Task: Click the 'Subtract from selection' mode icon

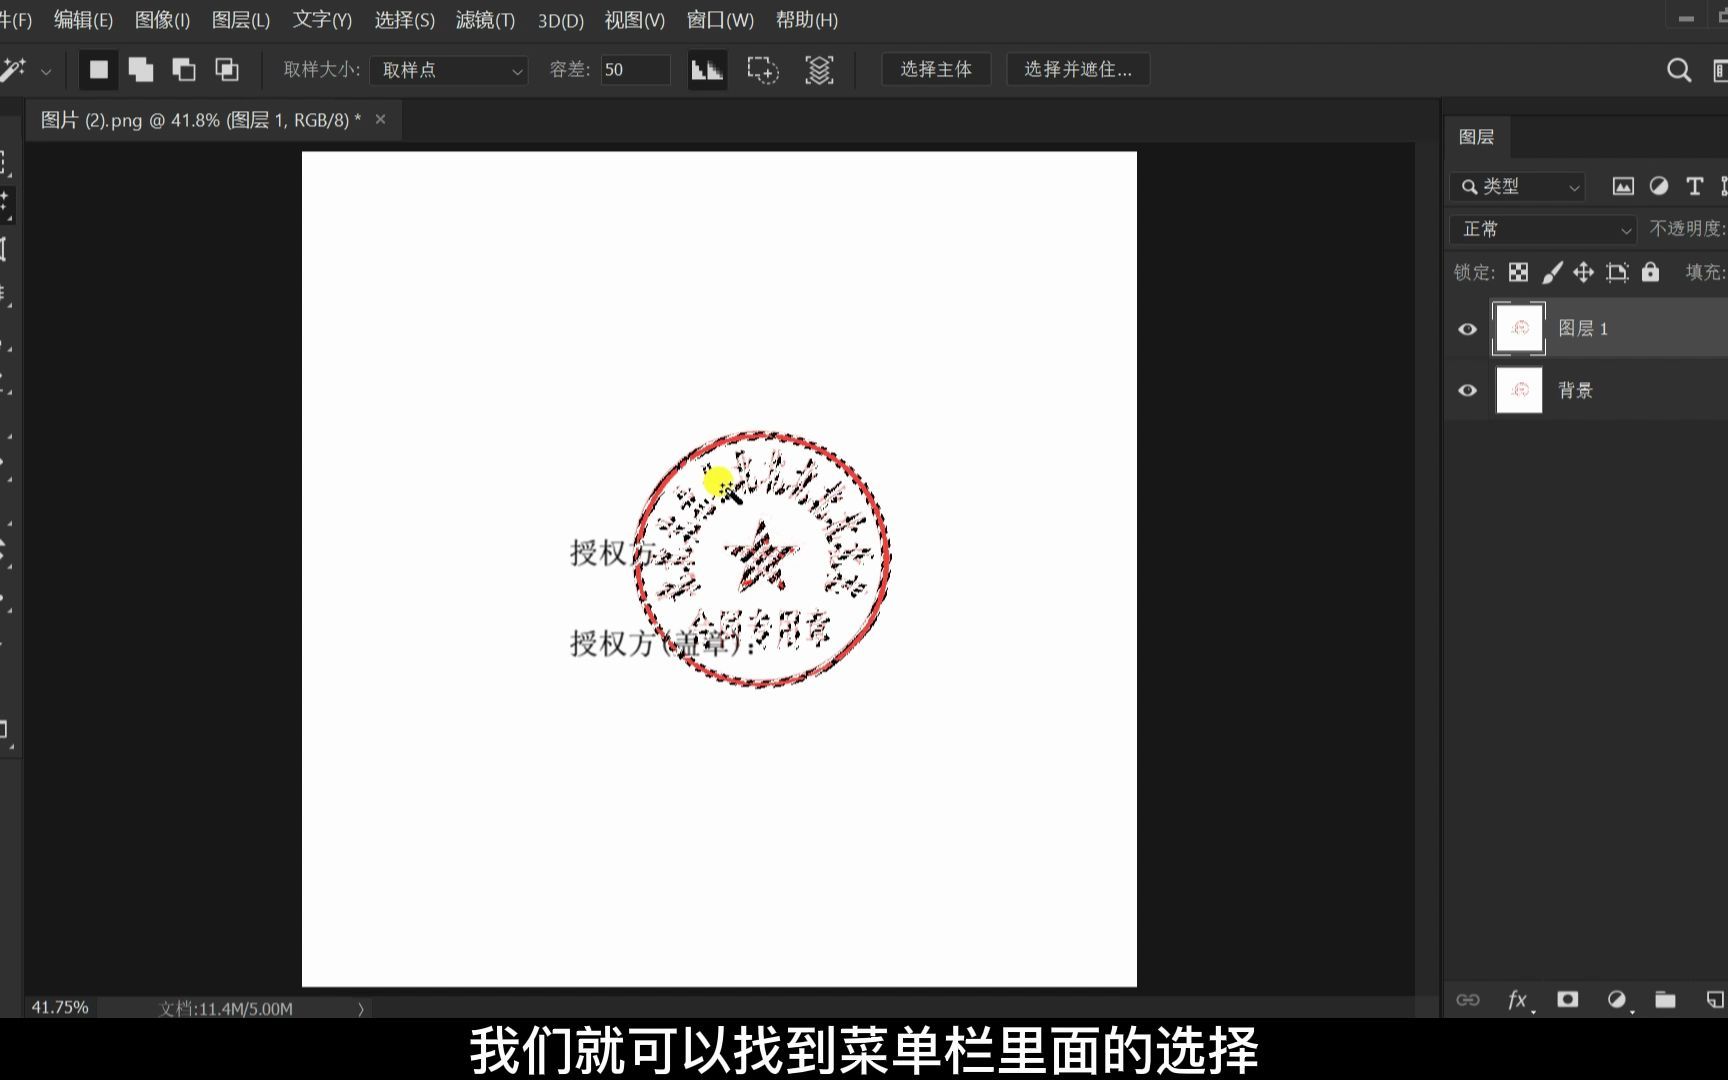Action: point(184,70)
